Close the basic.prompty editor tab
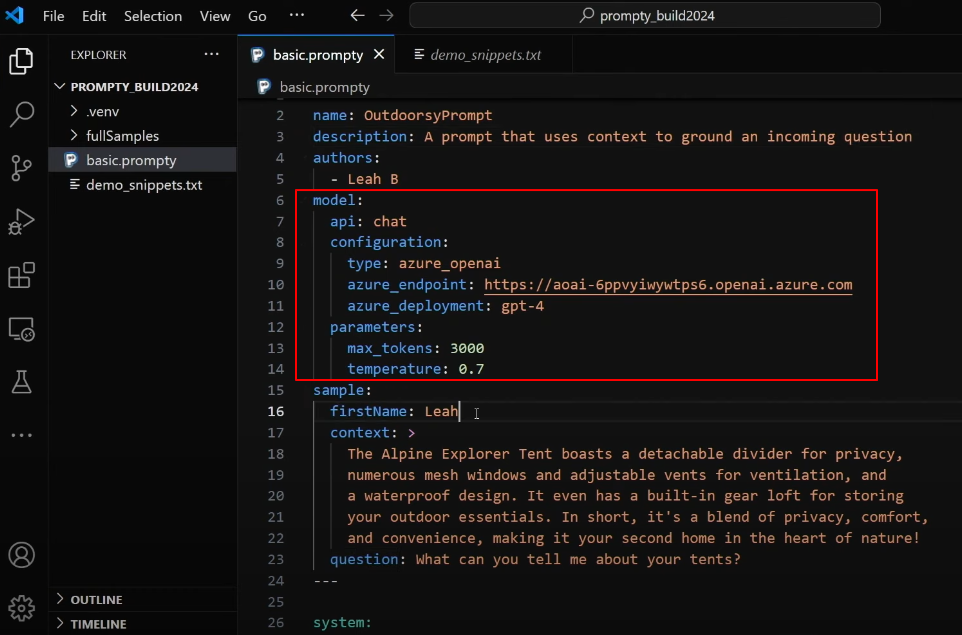The width and height of the screenshot is (962, 635). coord(379,55)
